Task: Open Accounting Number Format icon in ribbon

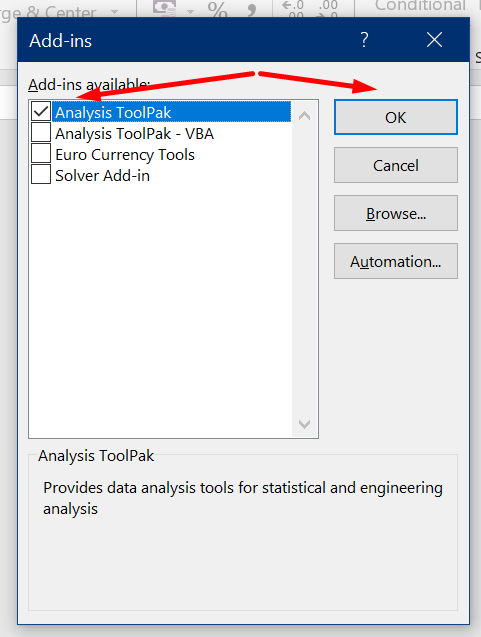Action: pos(165,8)
